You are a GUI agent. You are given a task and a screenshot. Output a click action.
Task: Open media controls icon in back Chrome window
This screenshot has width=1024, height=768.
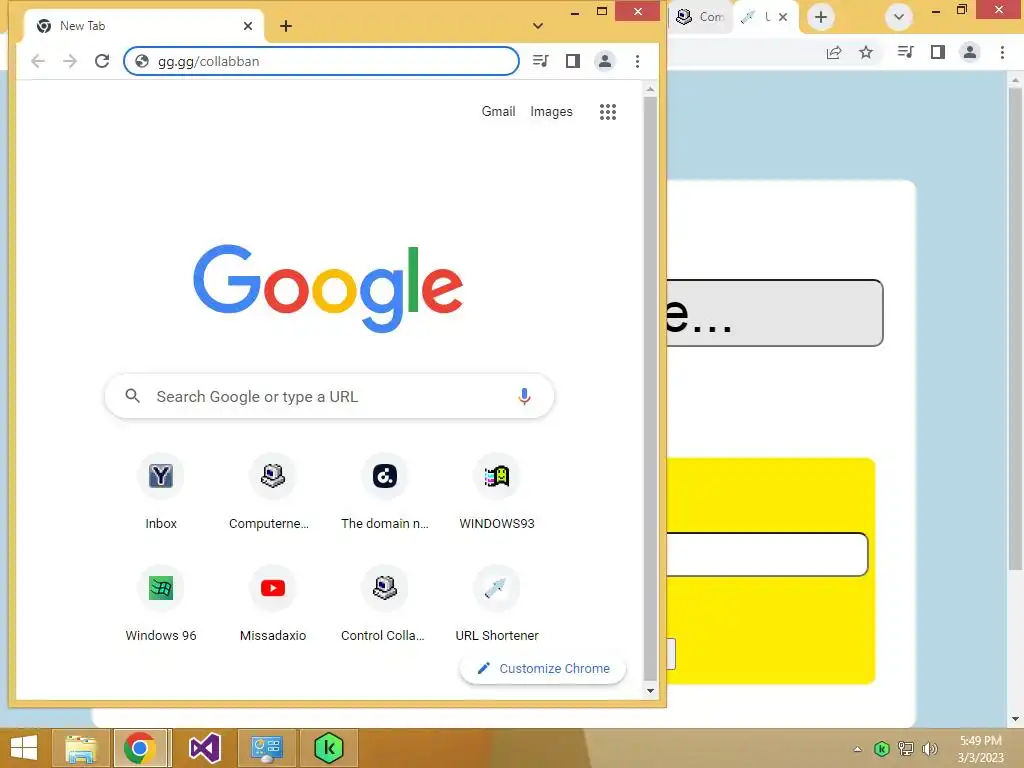(905, 52)
